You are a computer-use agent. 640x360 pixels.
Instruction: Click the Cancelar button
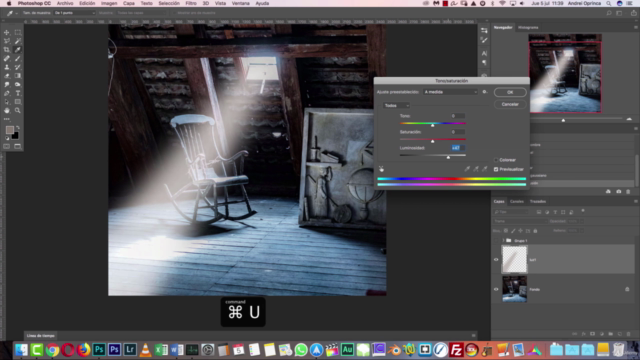510,104
